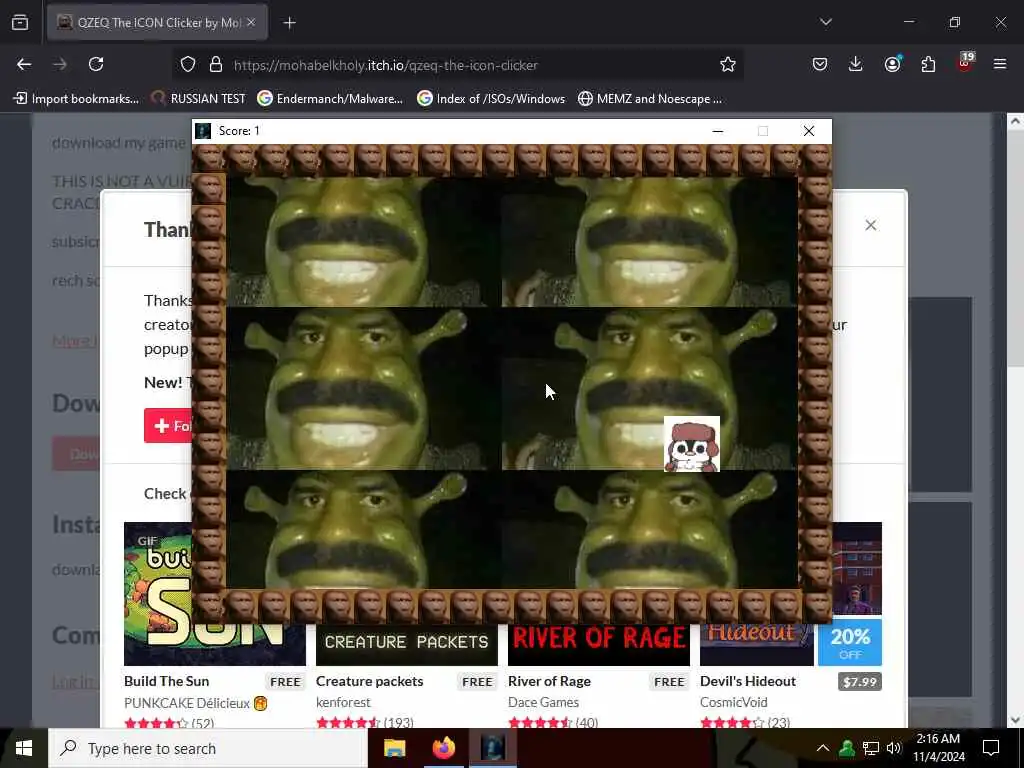Open the Build The Sun title link
This screenshot has height=768, width=1024.
(x=167, y=681)
